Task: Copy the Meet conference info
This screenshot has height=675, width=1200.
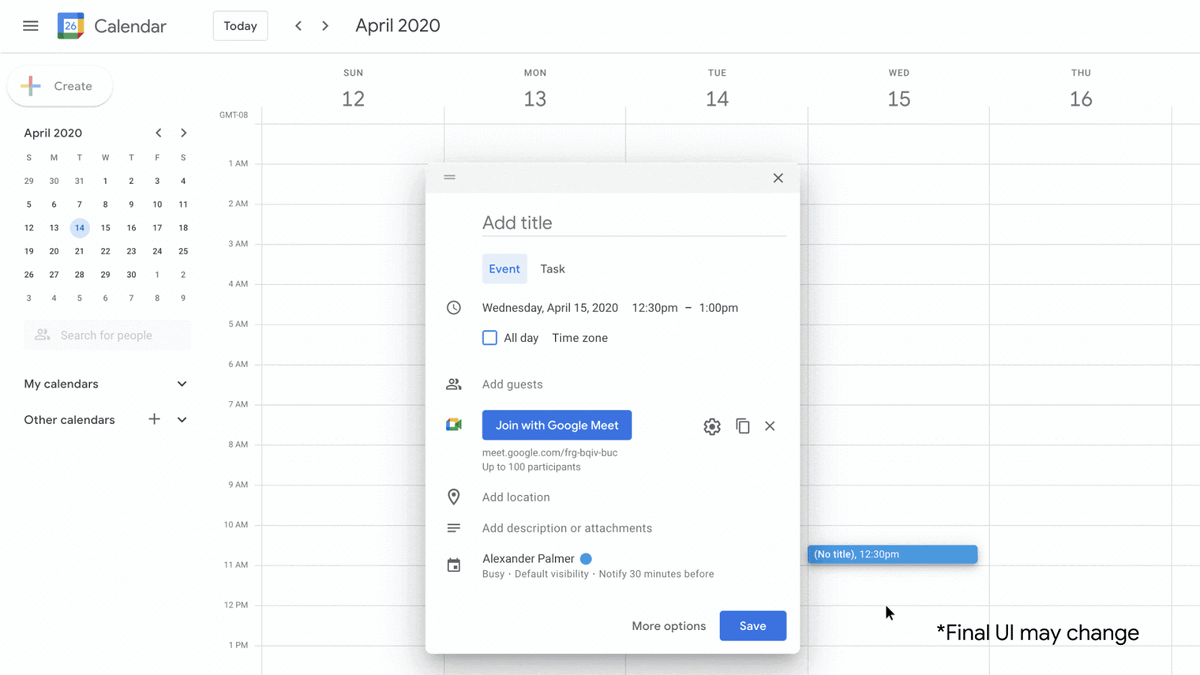Action: 743,426
